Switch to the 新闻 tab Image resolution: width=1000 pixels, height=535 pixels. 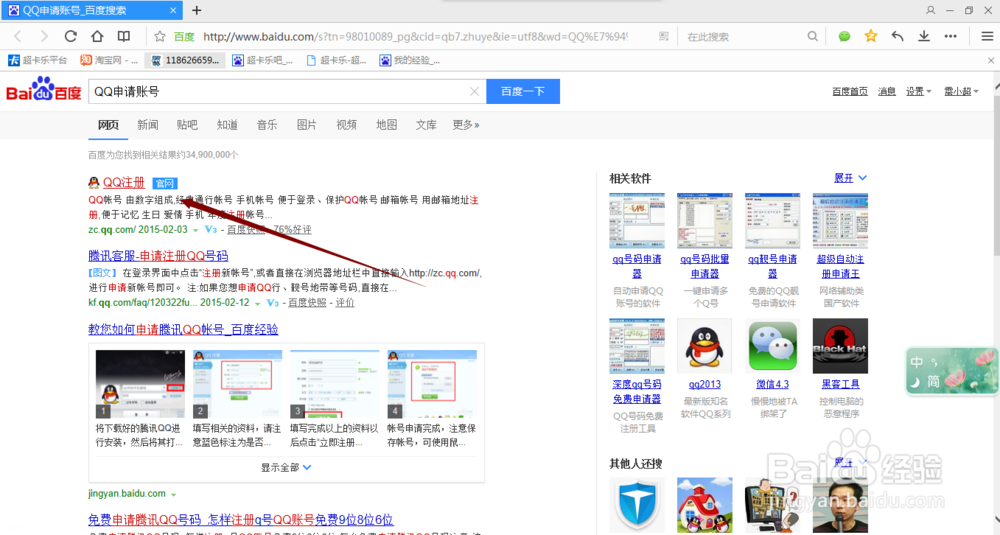point(147,124)
